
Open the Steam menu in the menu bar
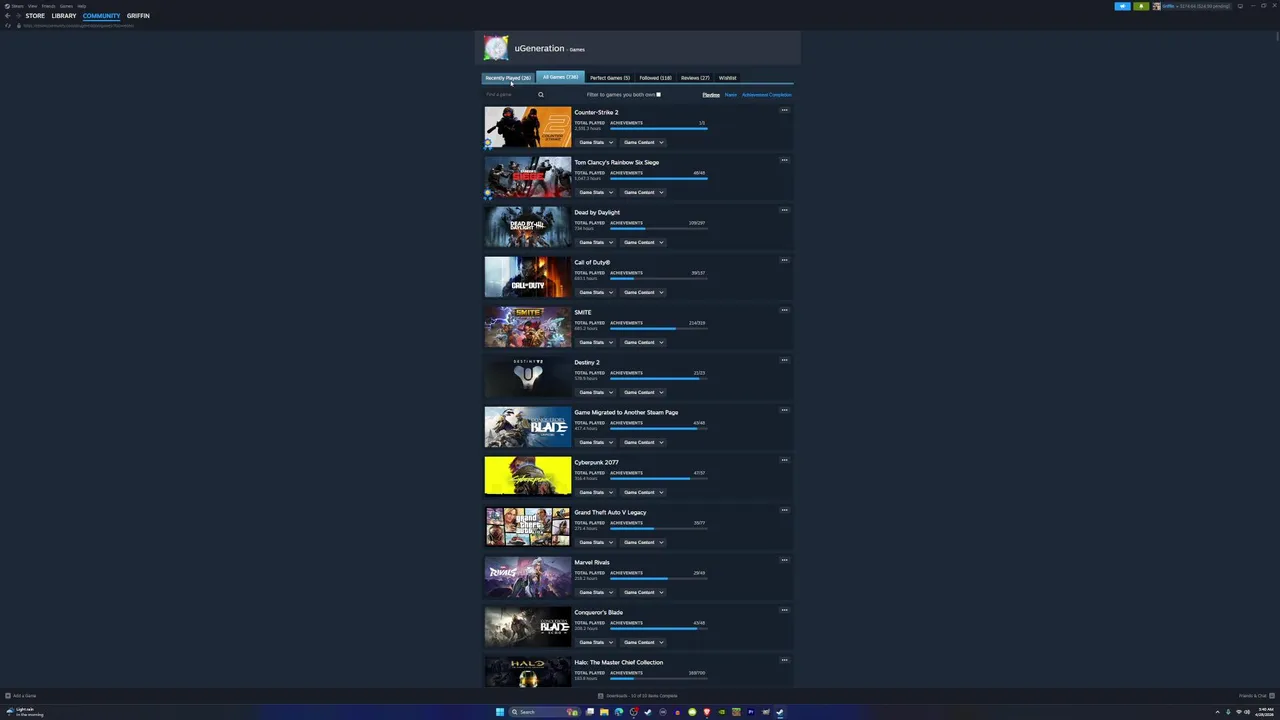click(x=17, y=6)
